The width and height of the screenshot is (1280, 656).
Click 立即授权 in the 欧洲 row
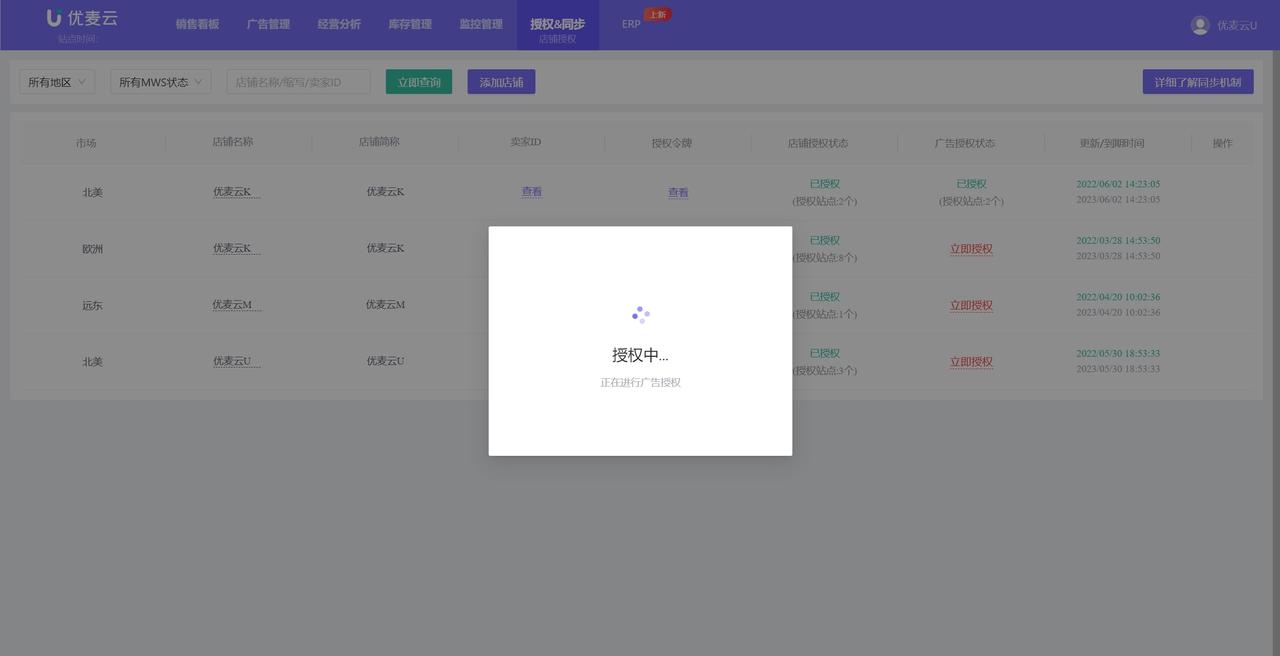click(x=971, y=248)
